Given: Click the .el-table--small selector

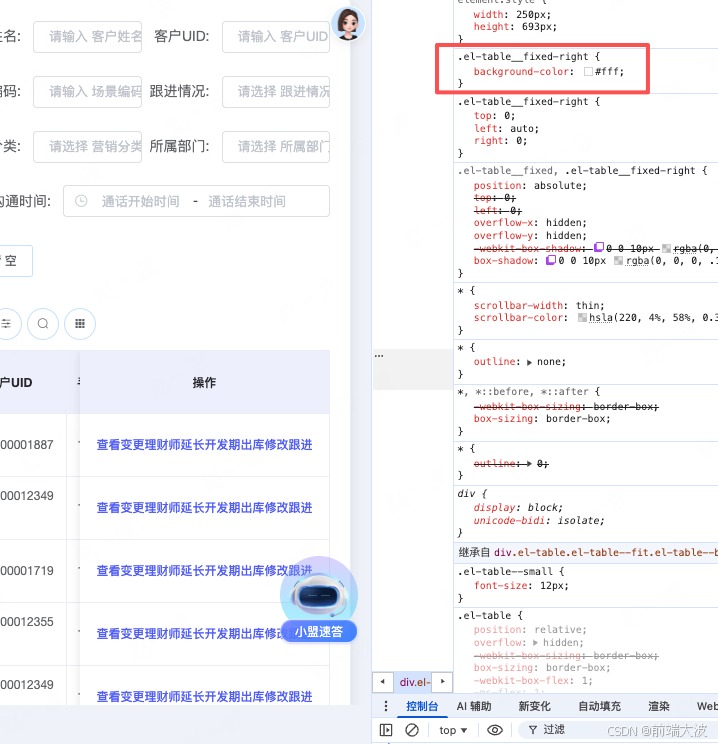Looking at the screenshot, I should pyautogui.click(x=505, y=571).
